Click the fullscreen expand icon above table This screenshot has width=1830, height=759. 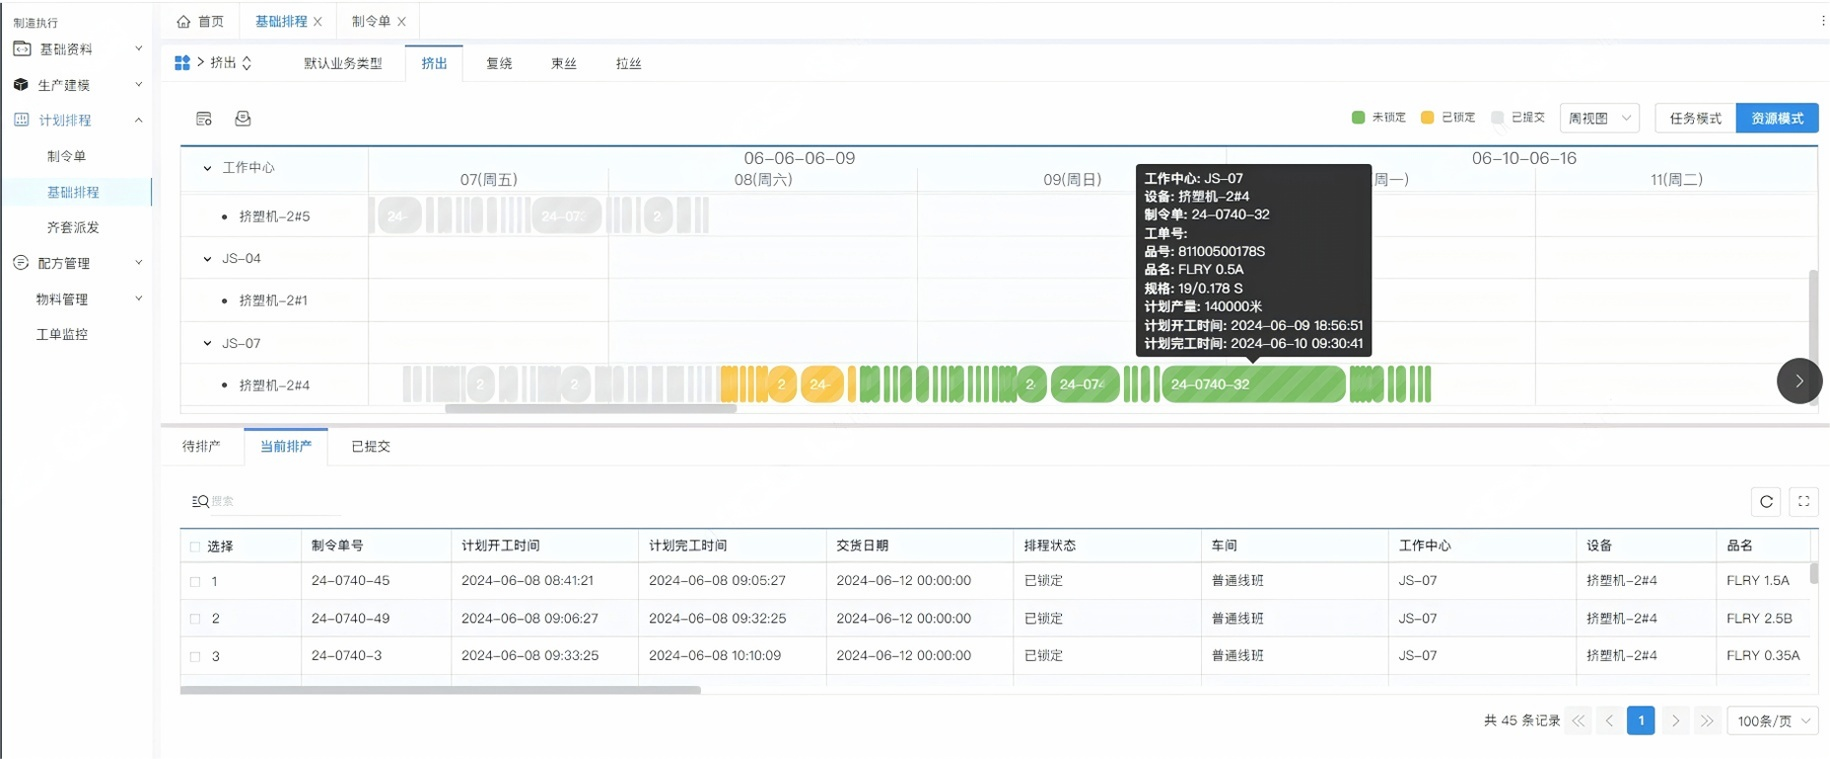click(1804, 502)
